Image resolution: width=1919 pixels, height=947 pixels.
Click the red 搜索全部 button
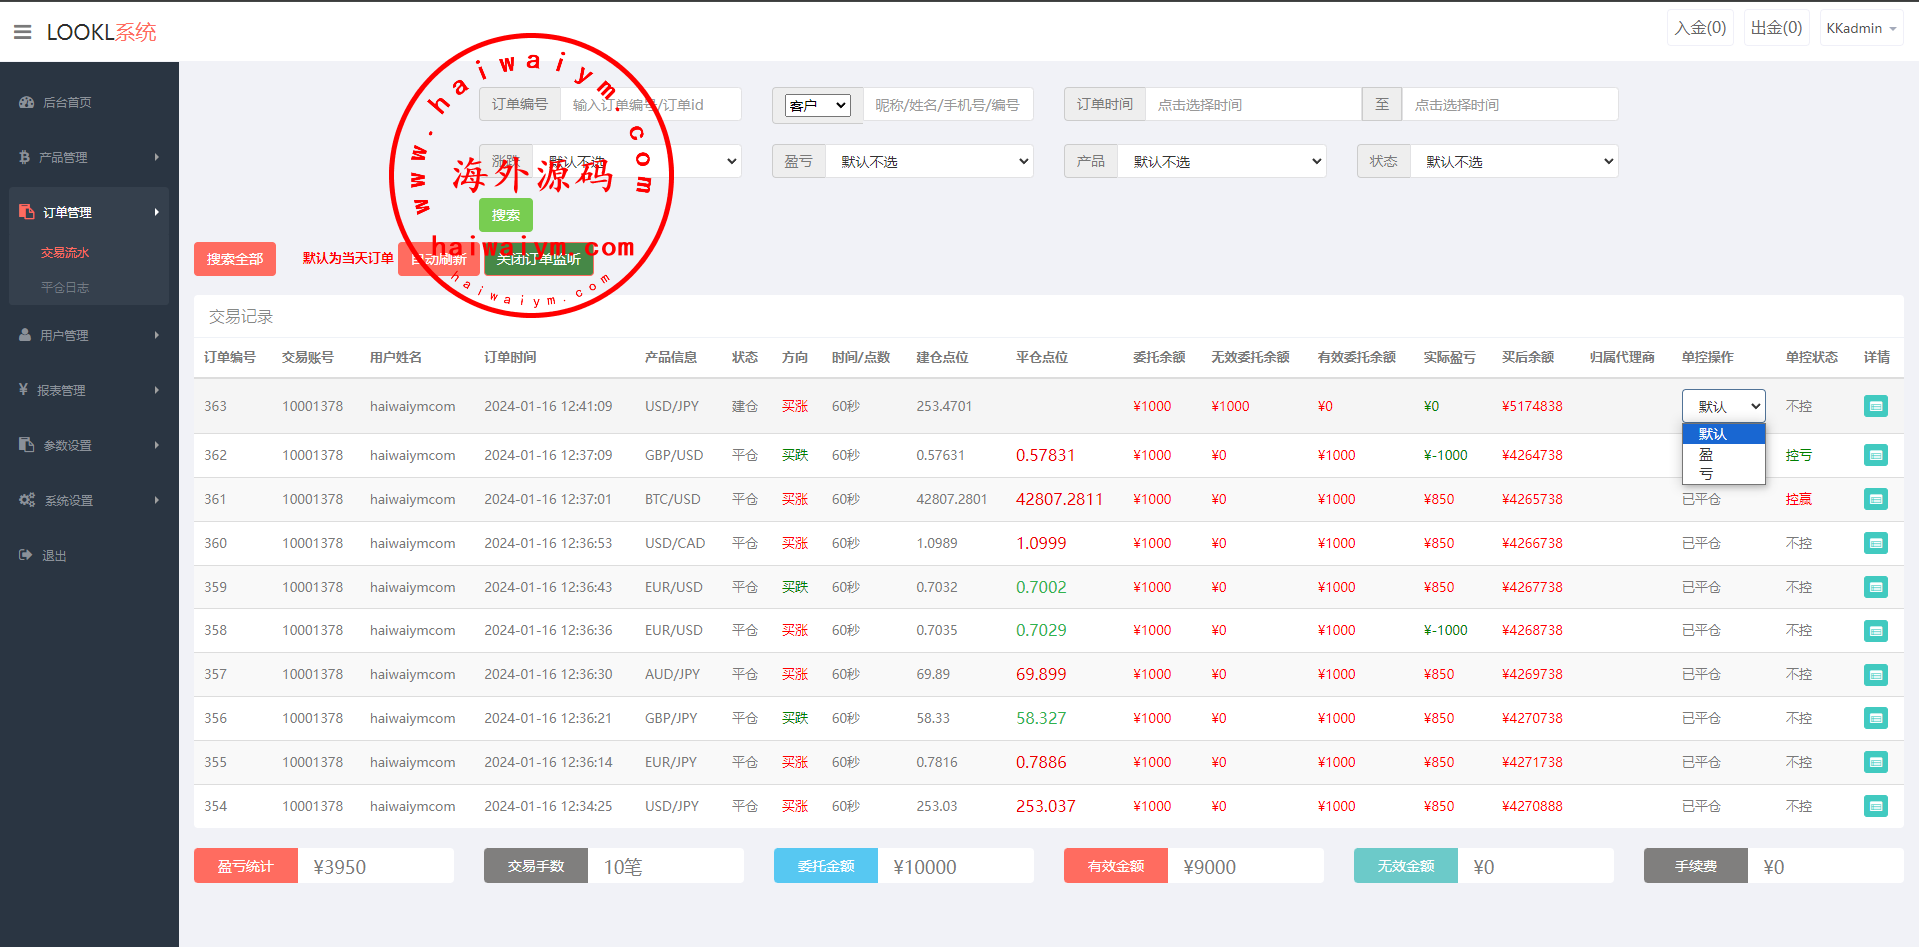(x=235, y=259)
